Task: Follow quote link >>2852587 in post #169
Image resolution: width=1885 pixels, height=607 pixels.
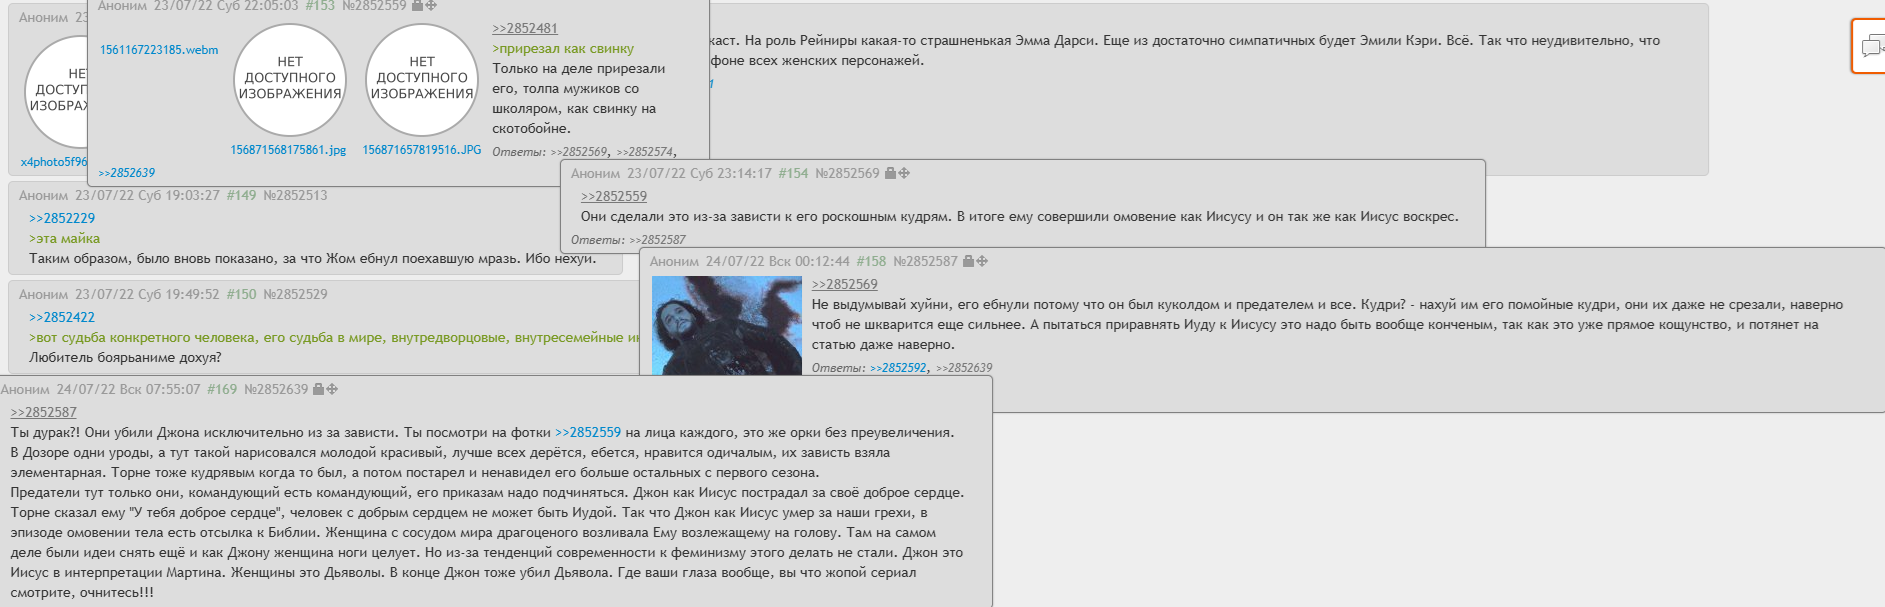Action: tap(44, 412)
